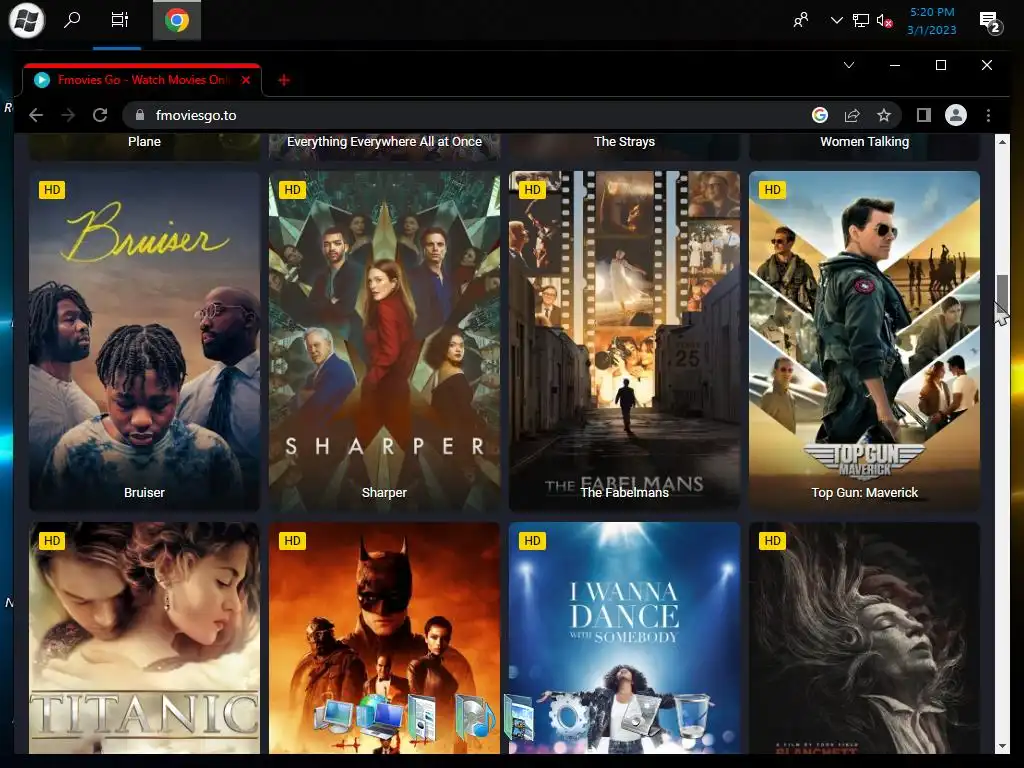
Task: Click the Bruiser title label
Action: [144, 492]
